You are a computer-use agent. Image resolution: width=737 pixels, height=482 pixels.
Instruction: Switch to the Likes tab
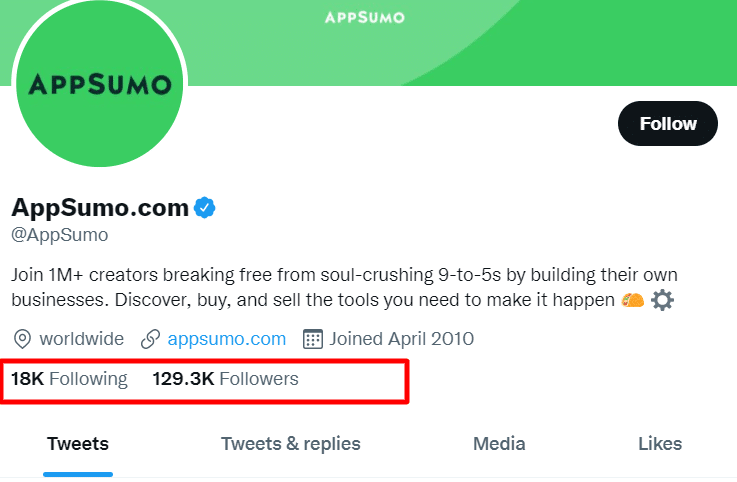point(660,444)
